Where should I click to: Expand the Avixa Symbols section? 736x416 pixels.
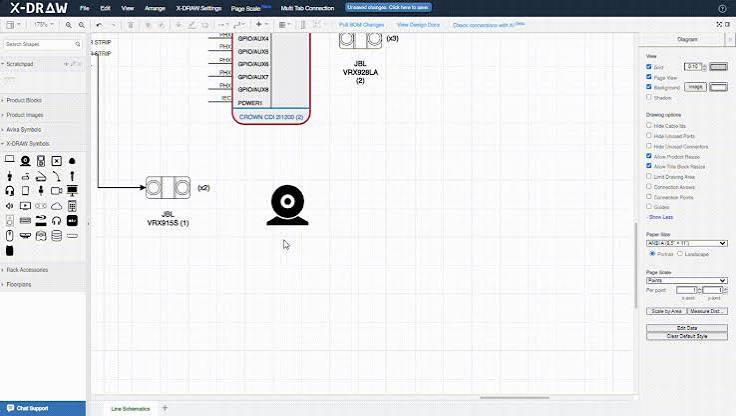pyautogui.click(x=23, y=130)
